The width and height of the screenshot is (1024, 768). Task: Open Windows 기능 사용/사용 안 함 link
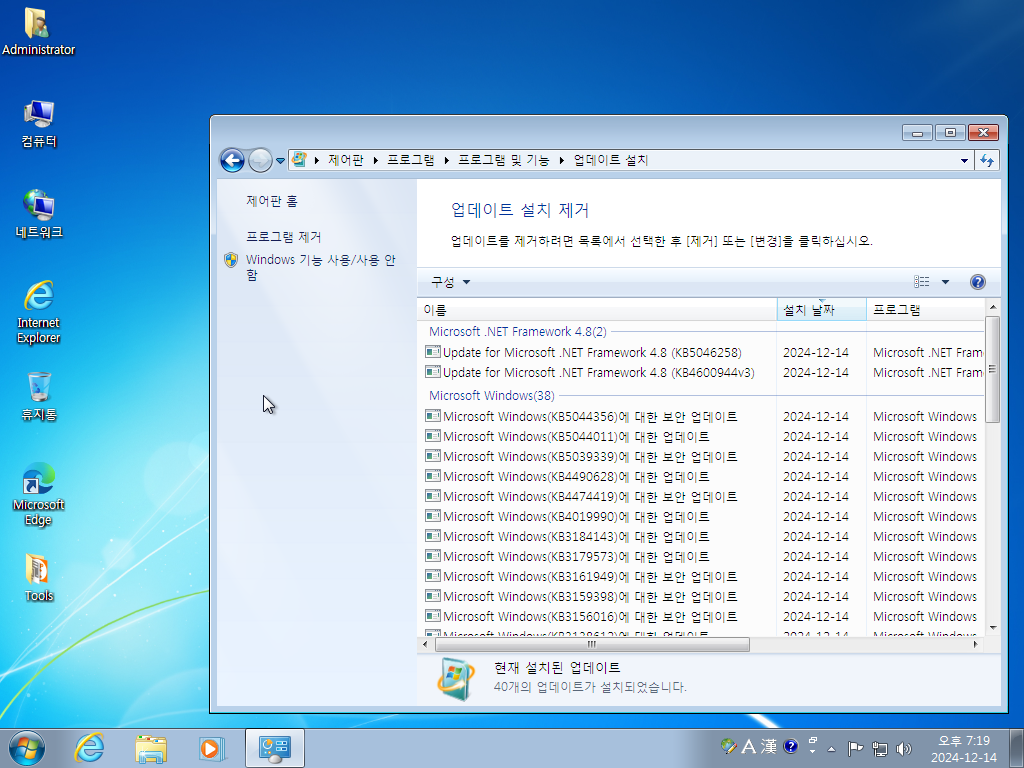coord(321,267)
